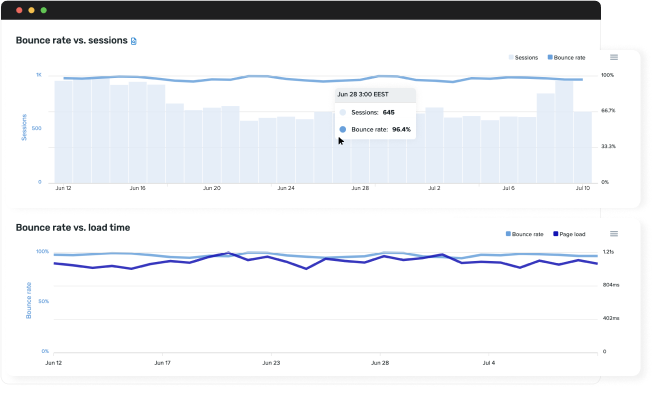Open the Bounce rate vs. load time hamburger menu
Image resolution: width=654 pixels, height=410 pixels.
click(x=614, y=234)
